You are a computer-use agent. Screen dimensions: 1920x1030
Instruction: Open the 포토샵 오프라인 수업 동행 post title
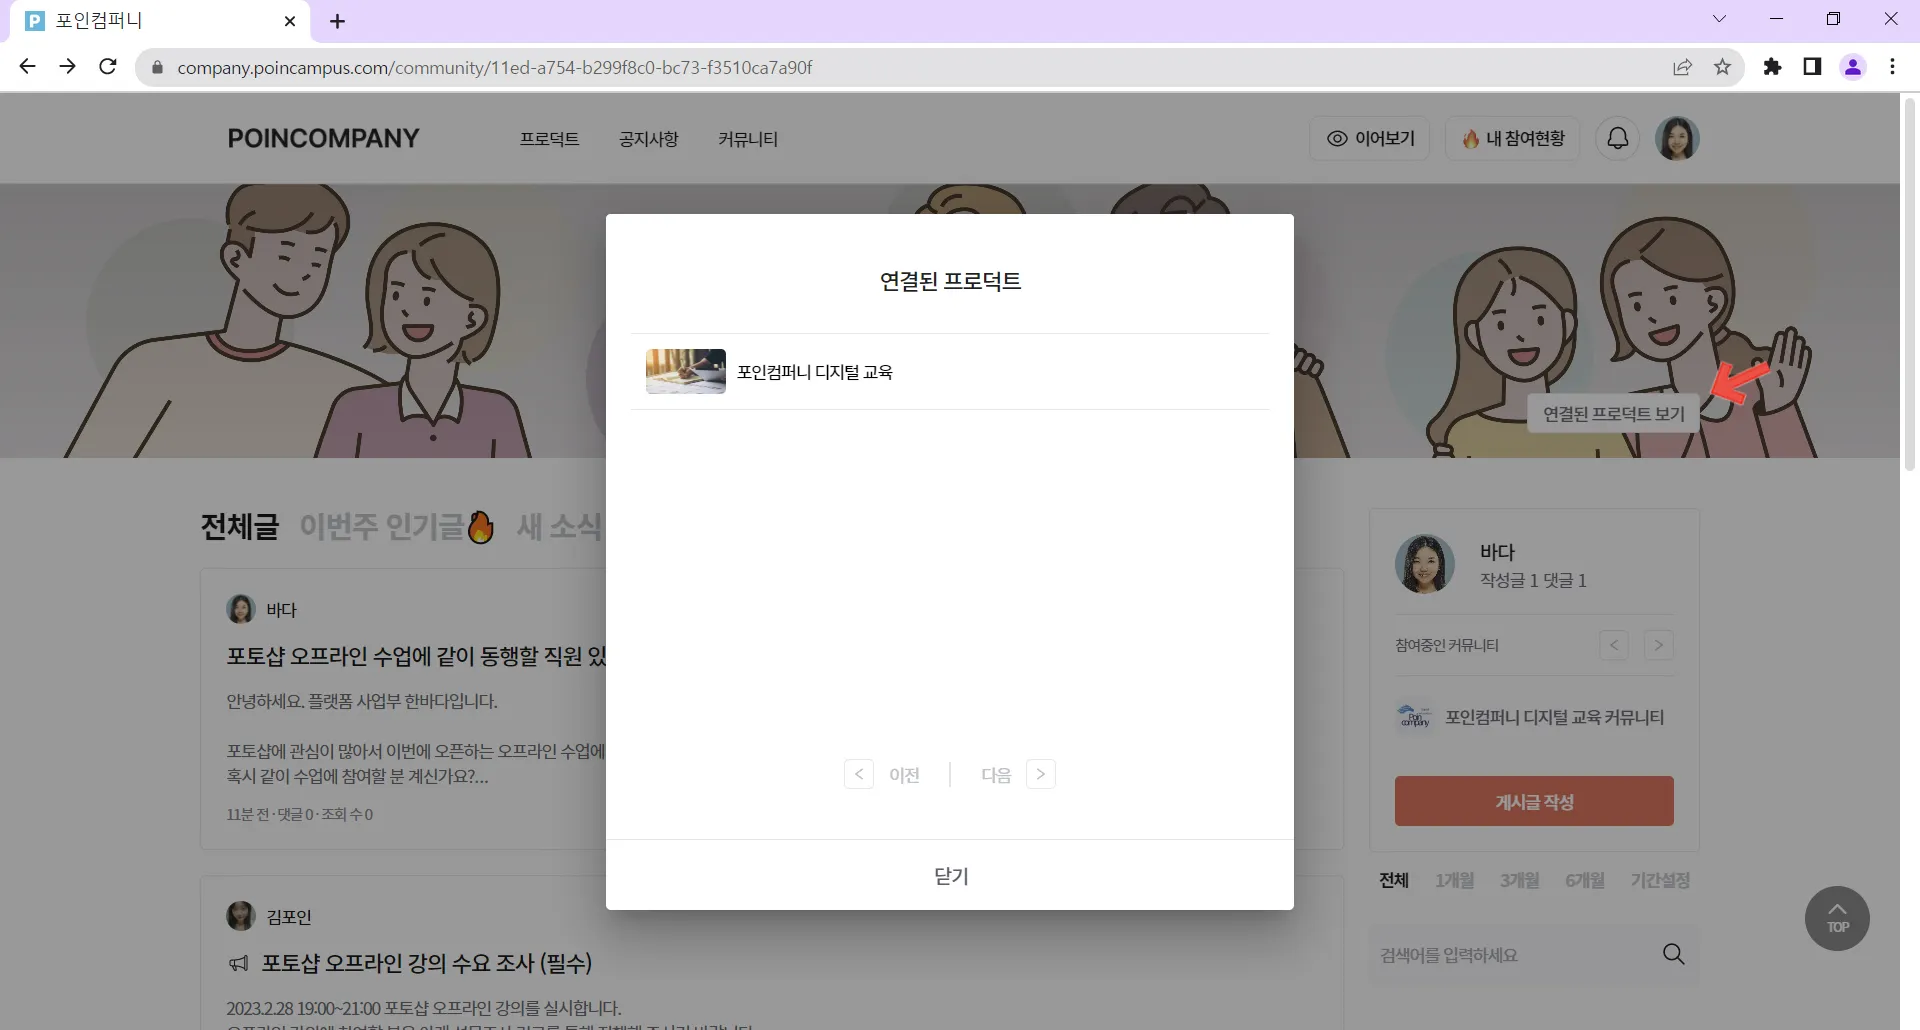(416, 656)
